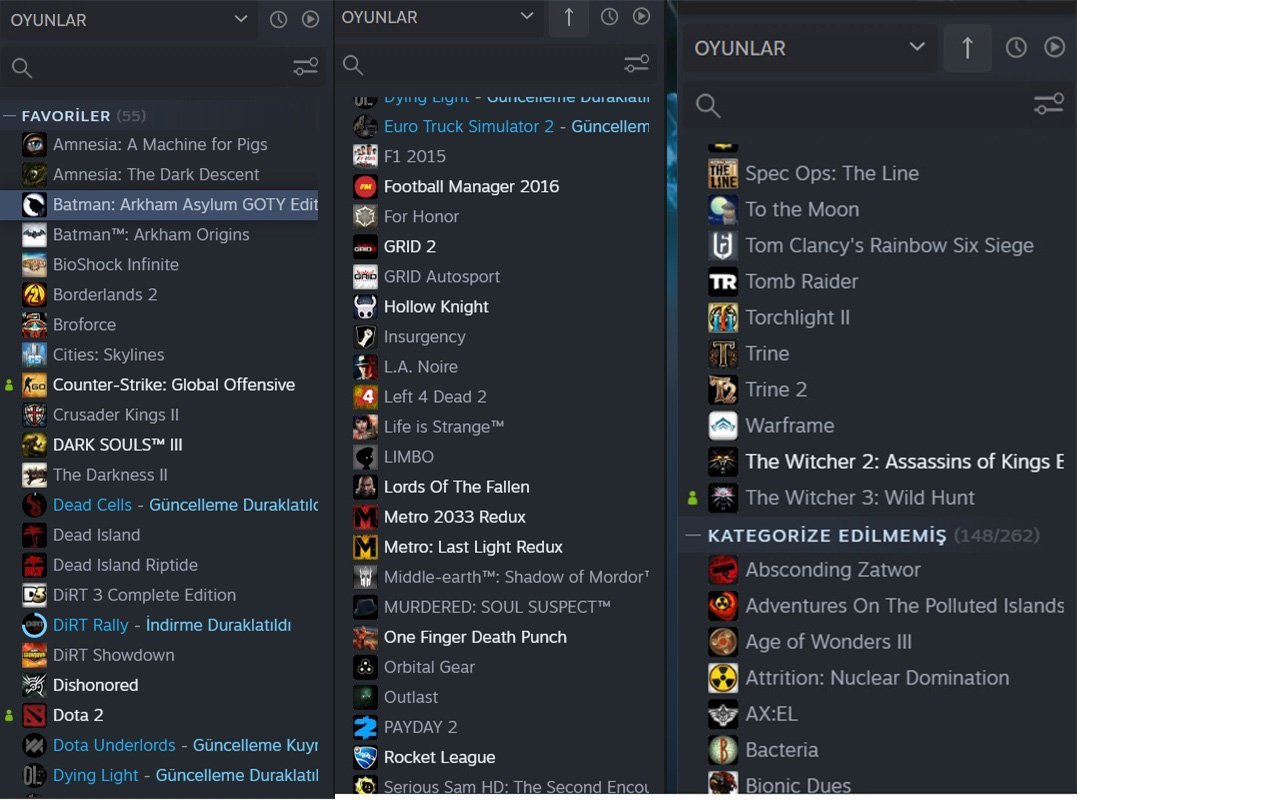Image resolution: width=1280 pixels, height=800 pixels.
Task: Select the Counter-Strike: Global Offensive icon
Action: (34, 385)
